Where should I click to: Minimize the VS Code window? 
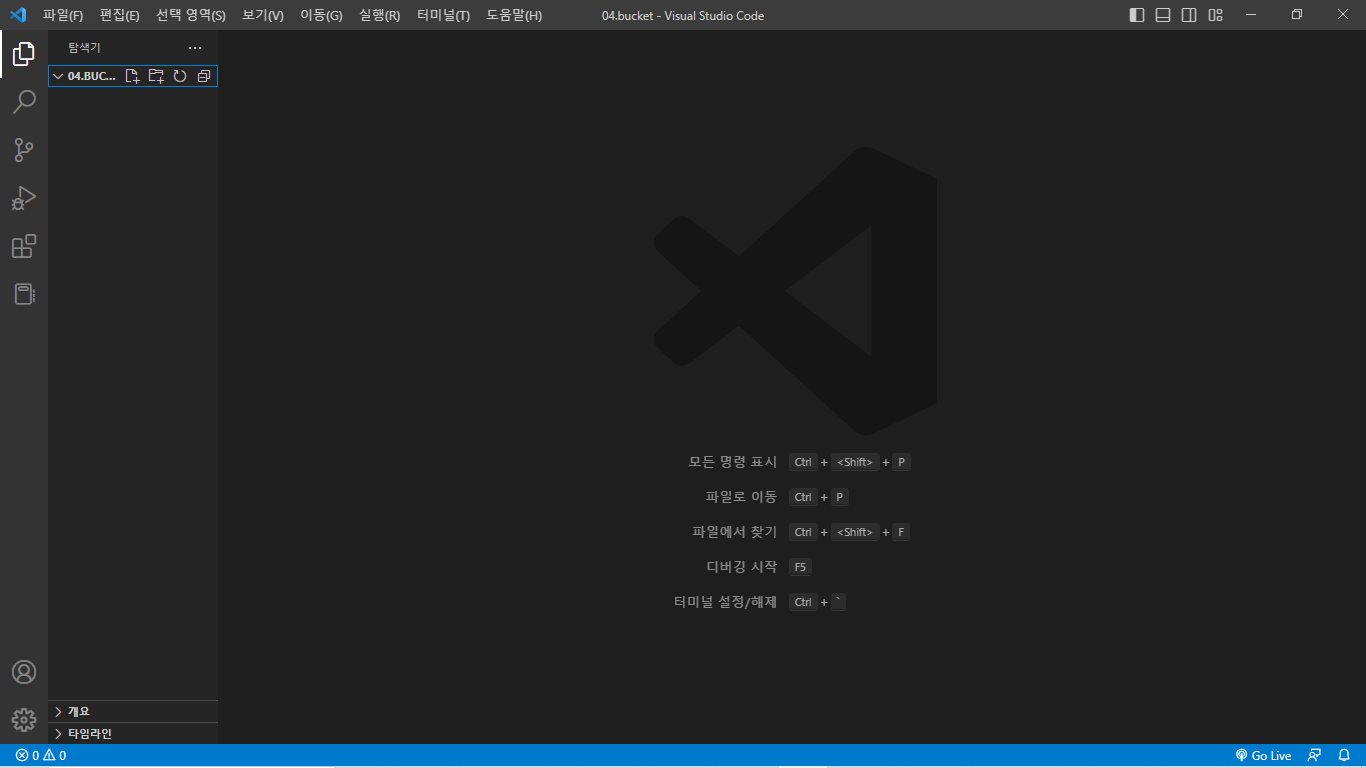click(x=1251, y=15)
